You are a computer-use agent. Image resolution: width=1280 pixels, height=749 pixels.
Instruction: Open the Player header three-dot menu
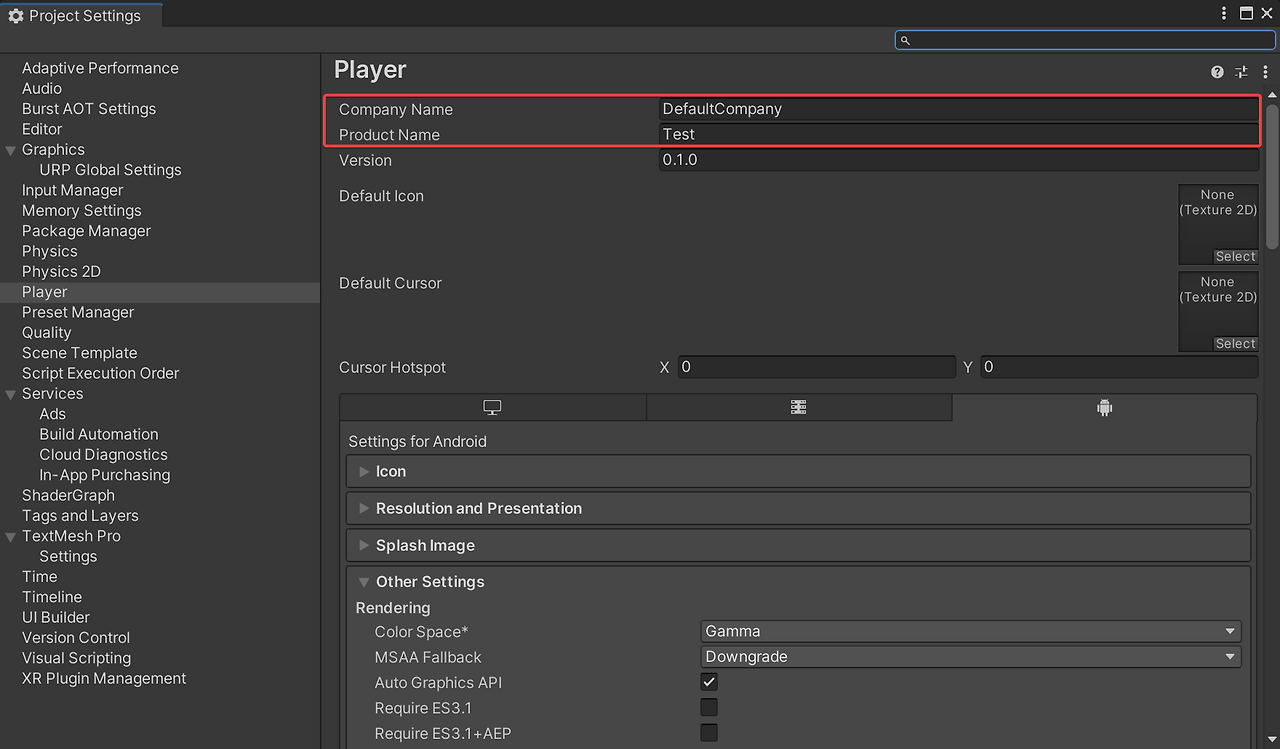click(x=1265, y=72)
